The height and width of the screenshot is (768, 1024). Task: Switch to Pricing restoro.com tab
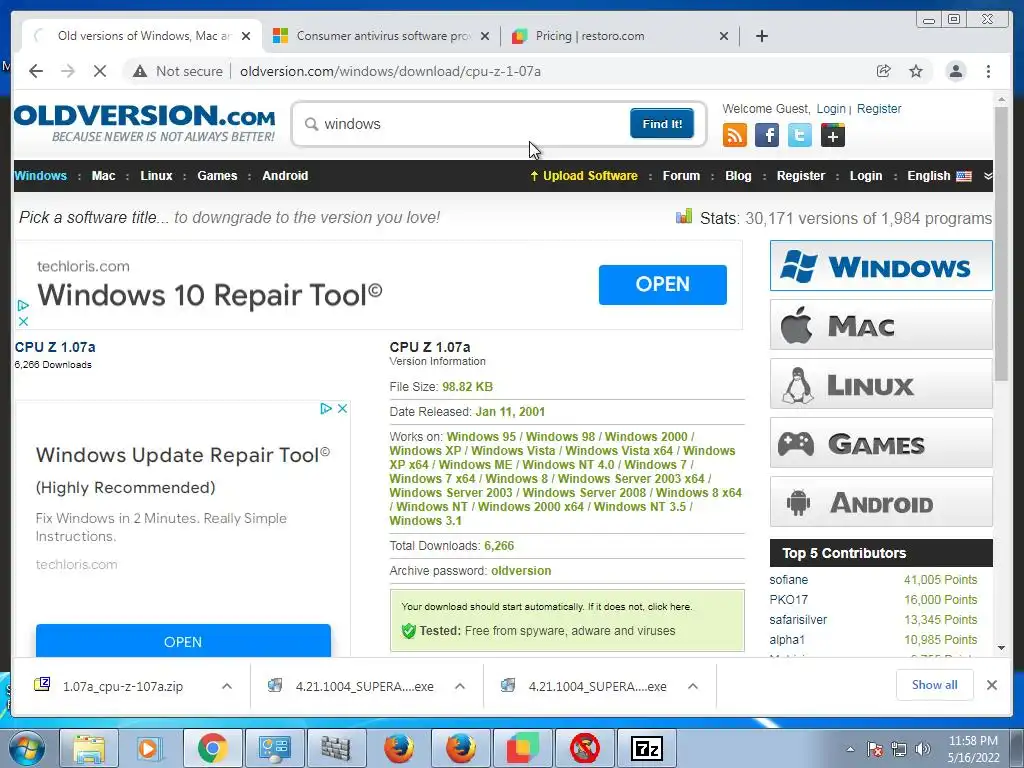coord(619,36)
